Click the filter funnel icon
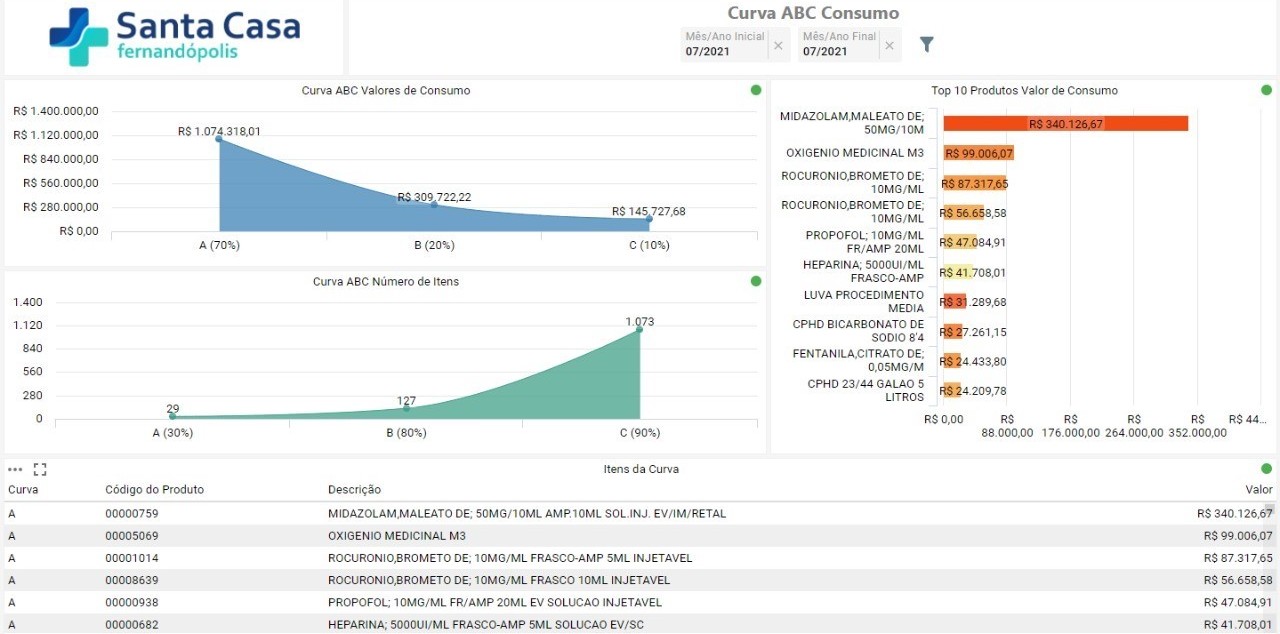This screenshot has width=1280, height=634. pos(926,44)
